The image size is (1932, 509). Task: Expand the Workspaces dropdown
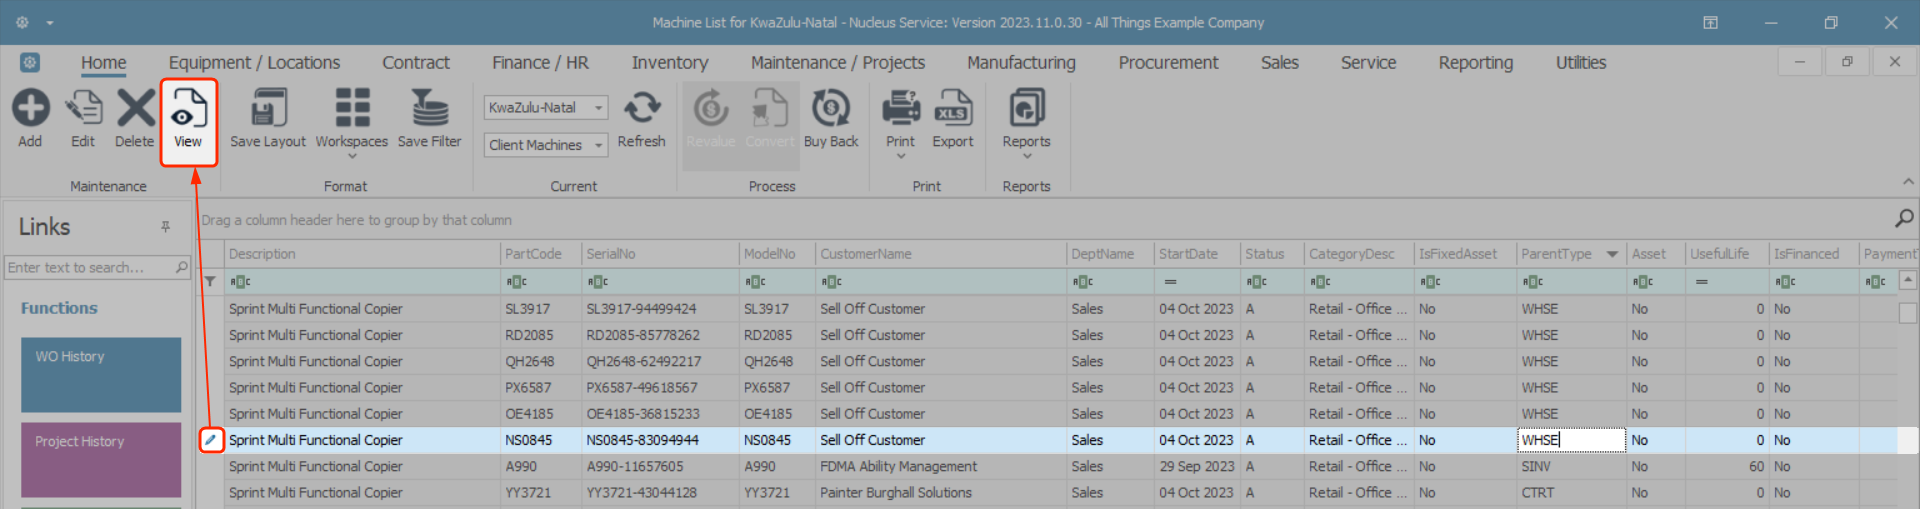[x=351, y=156]
